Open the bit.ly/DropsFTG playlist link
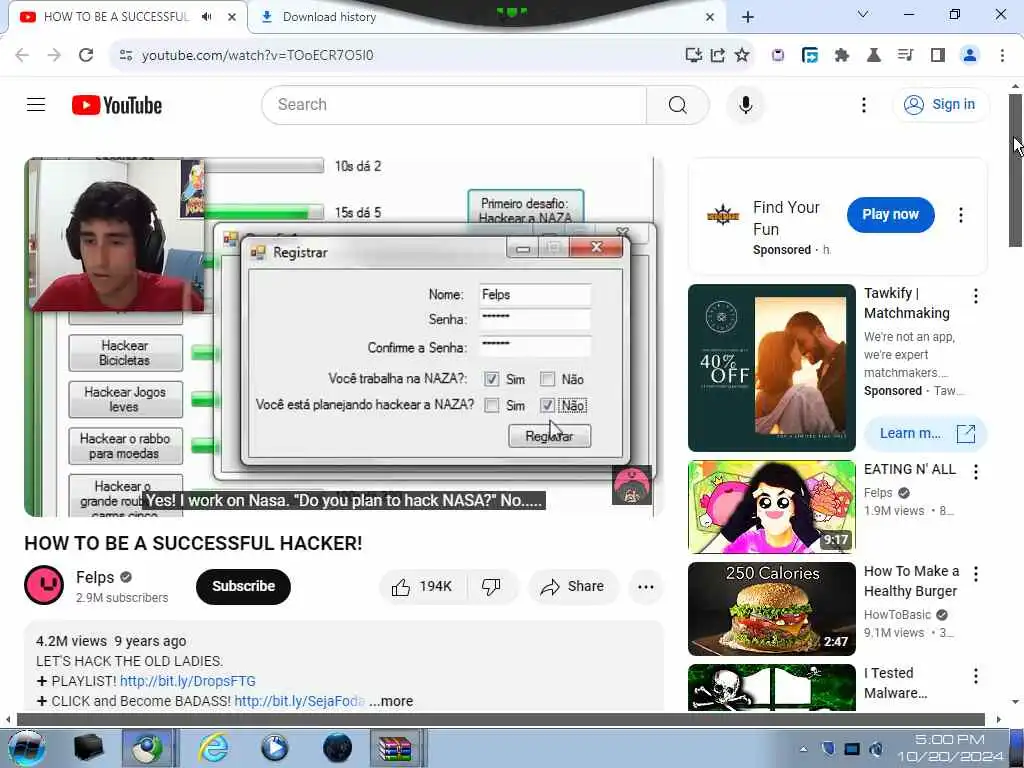 pos(187,681)
